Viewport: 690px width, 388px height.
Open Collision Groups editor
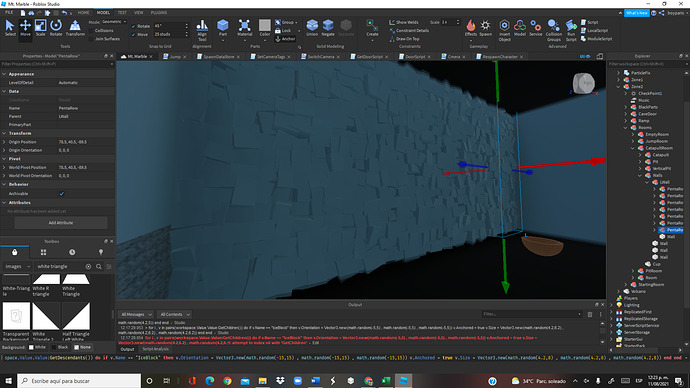point(554,30)
